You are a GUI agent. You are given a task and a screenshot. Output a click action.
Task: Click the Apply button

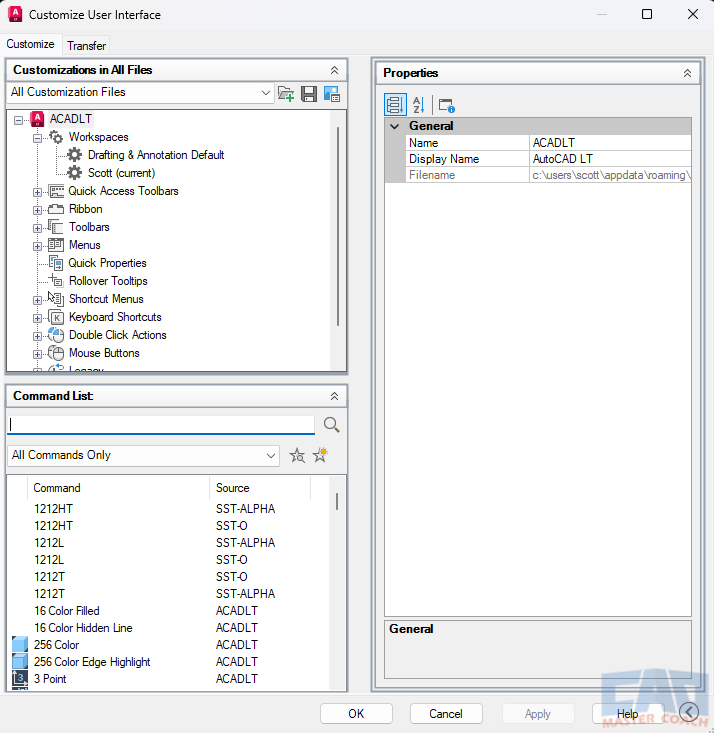538,713
